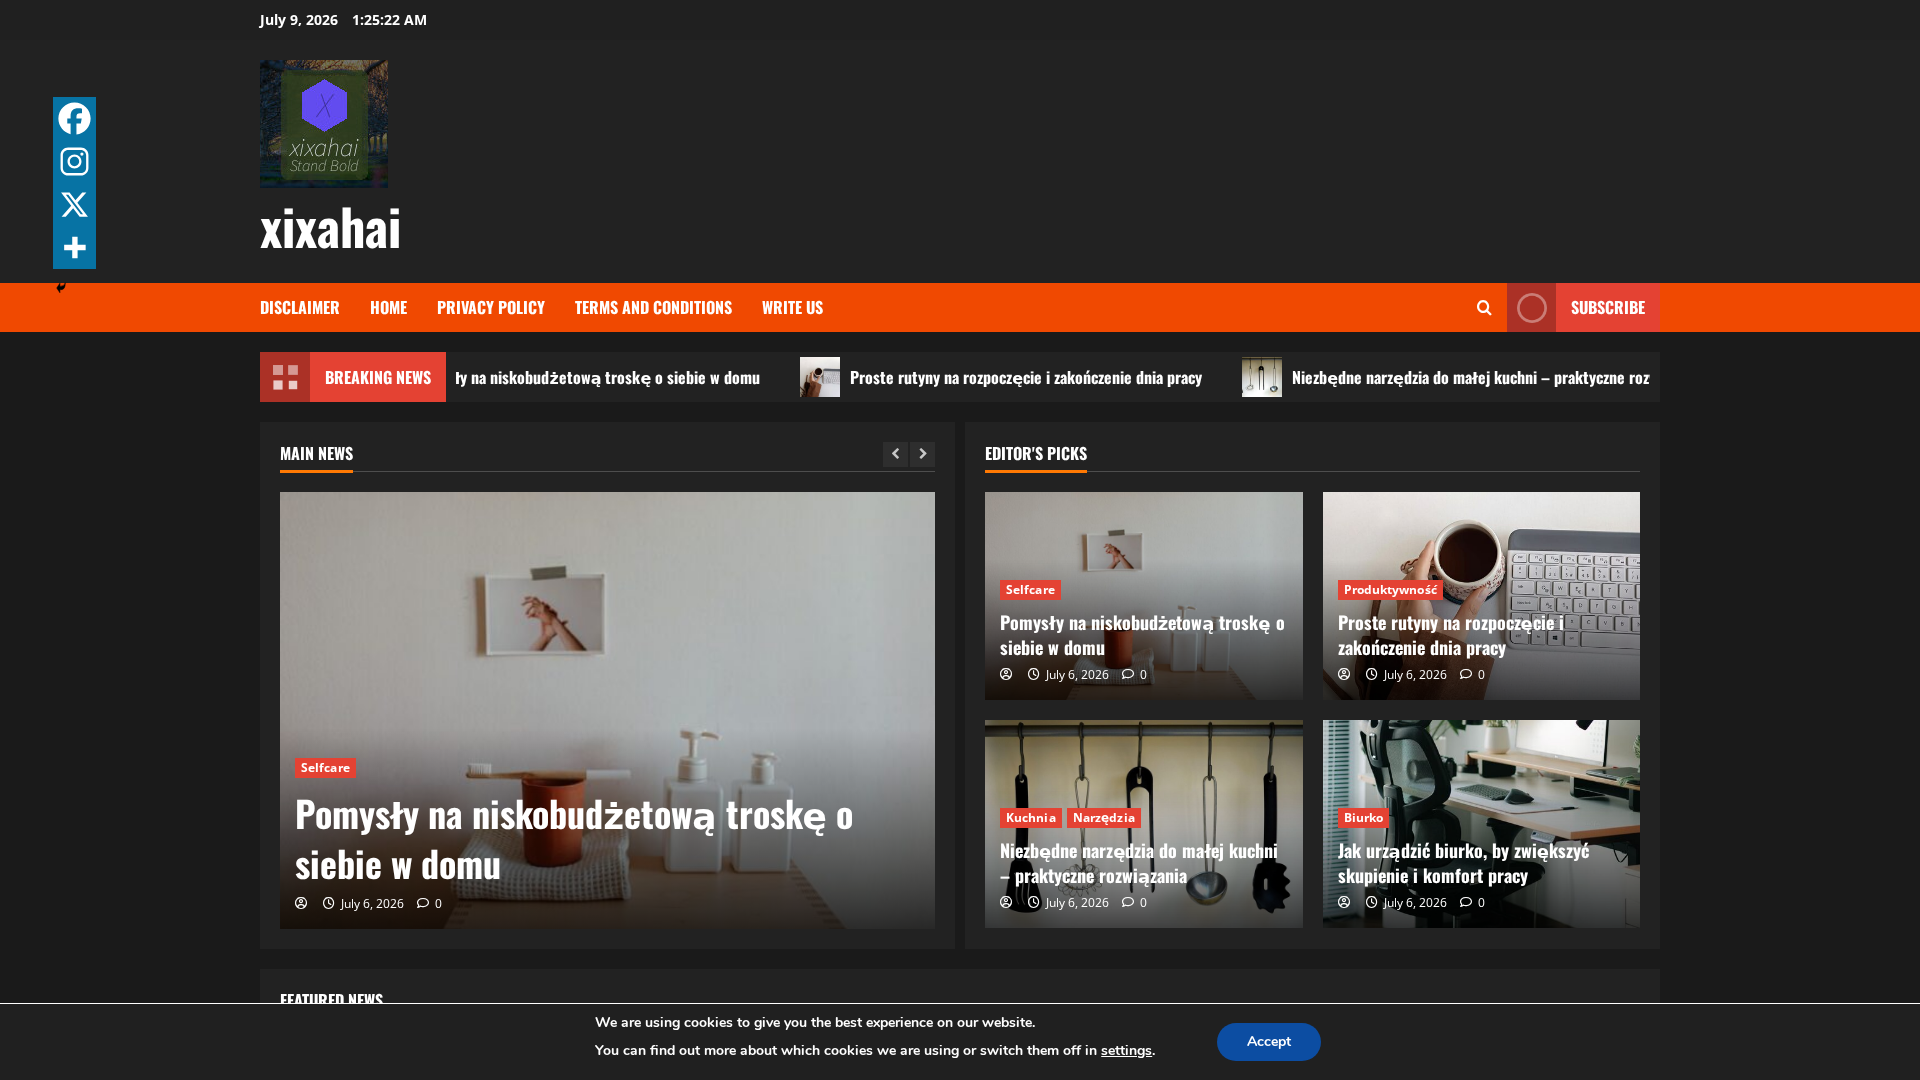Viewport: 1920px width, 1080px height.
Task: Click the breaking news grid icon
Action: pos(285,377)
